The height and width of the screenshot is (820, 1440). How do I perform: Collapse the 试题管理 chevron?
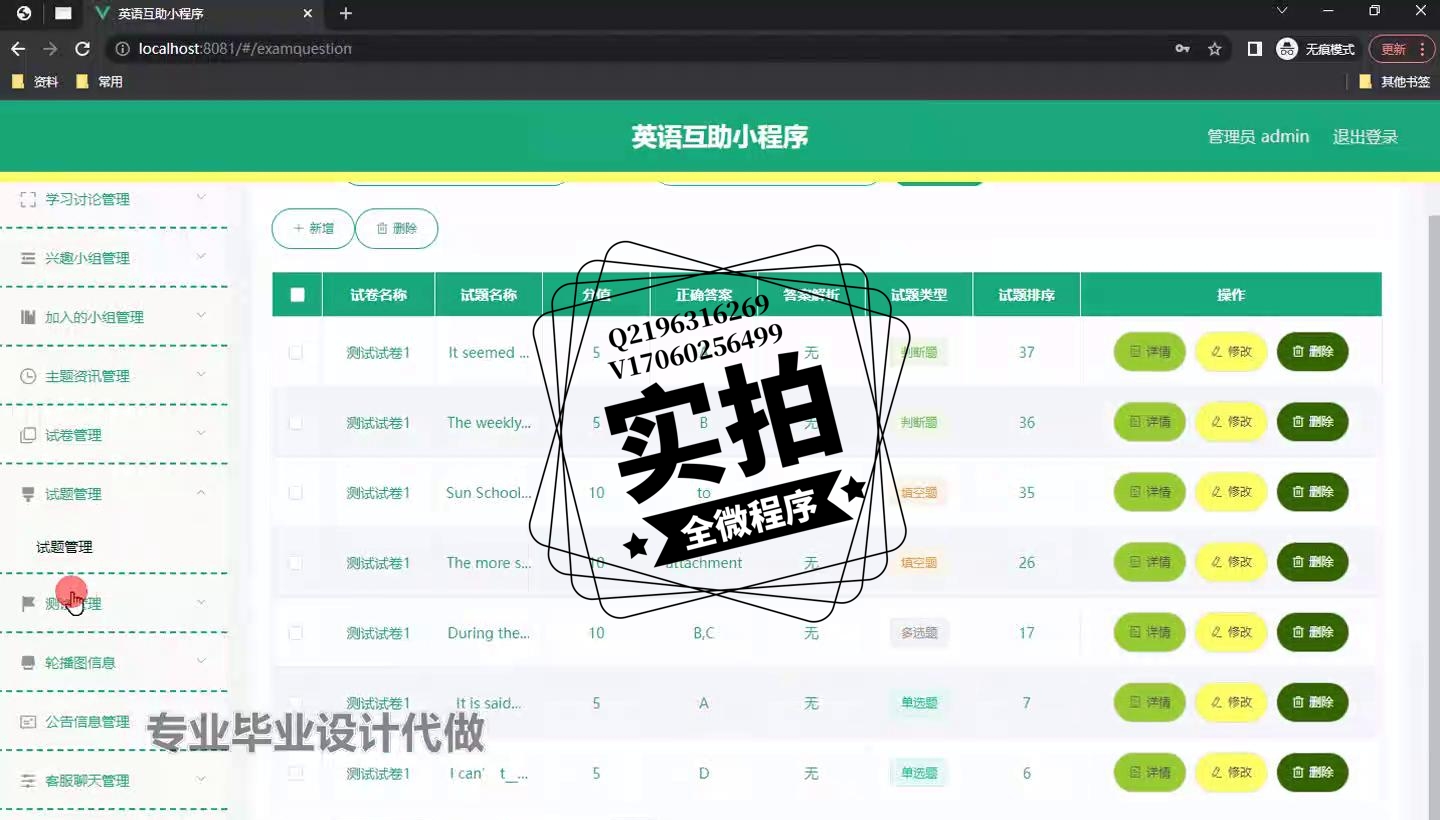[201, 492]
